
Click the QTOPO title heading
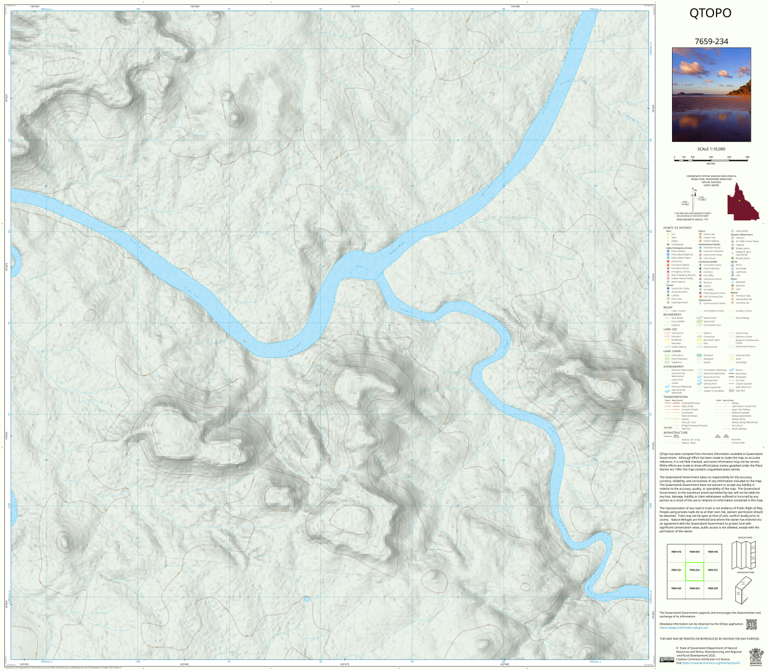pyautogui.click(x=710, y=13)
